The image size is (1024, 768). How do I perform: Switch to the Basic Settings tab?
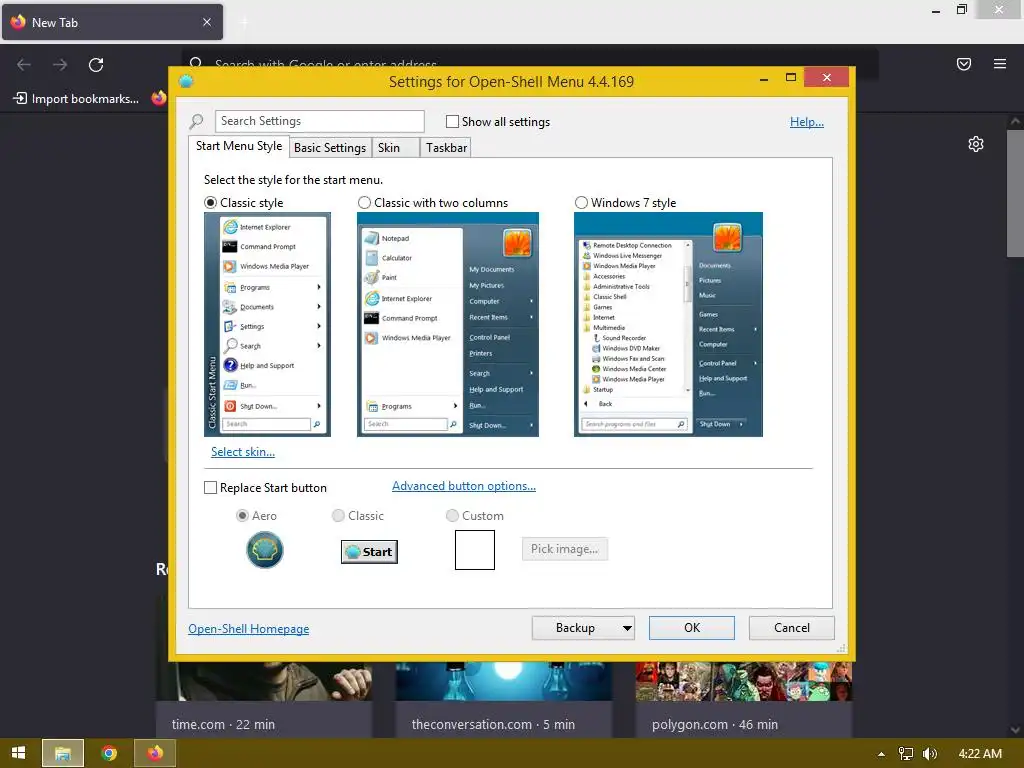[x=330, y=148]
